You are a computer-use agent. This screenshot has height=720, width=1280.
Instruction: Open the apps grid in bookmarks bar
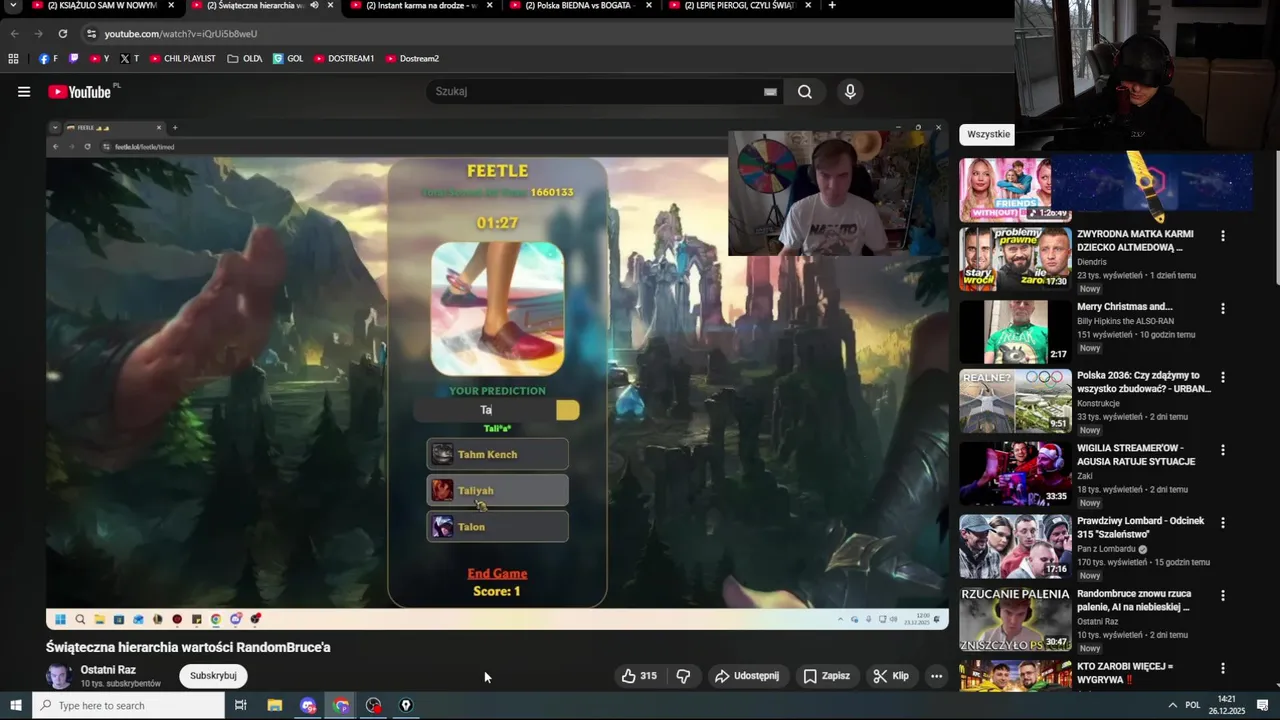click(13, 59)
